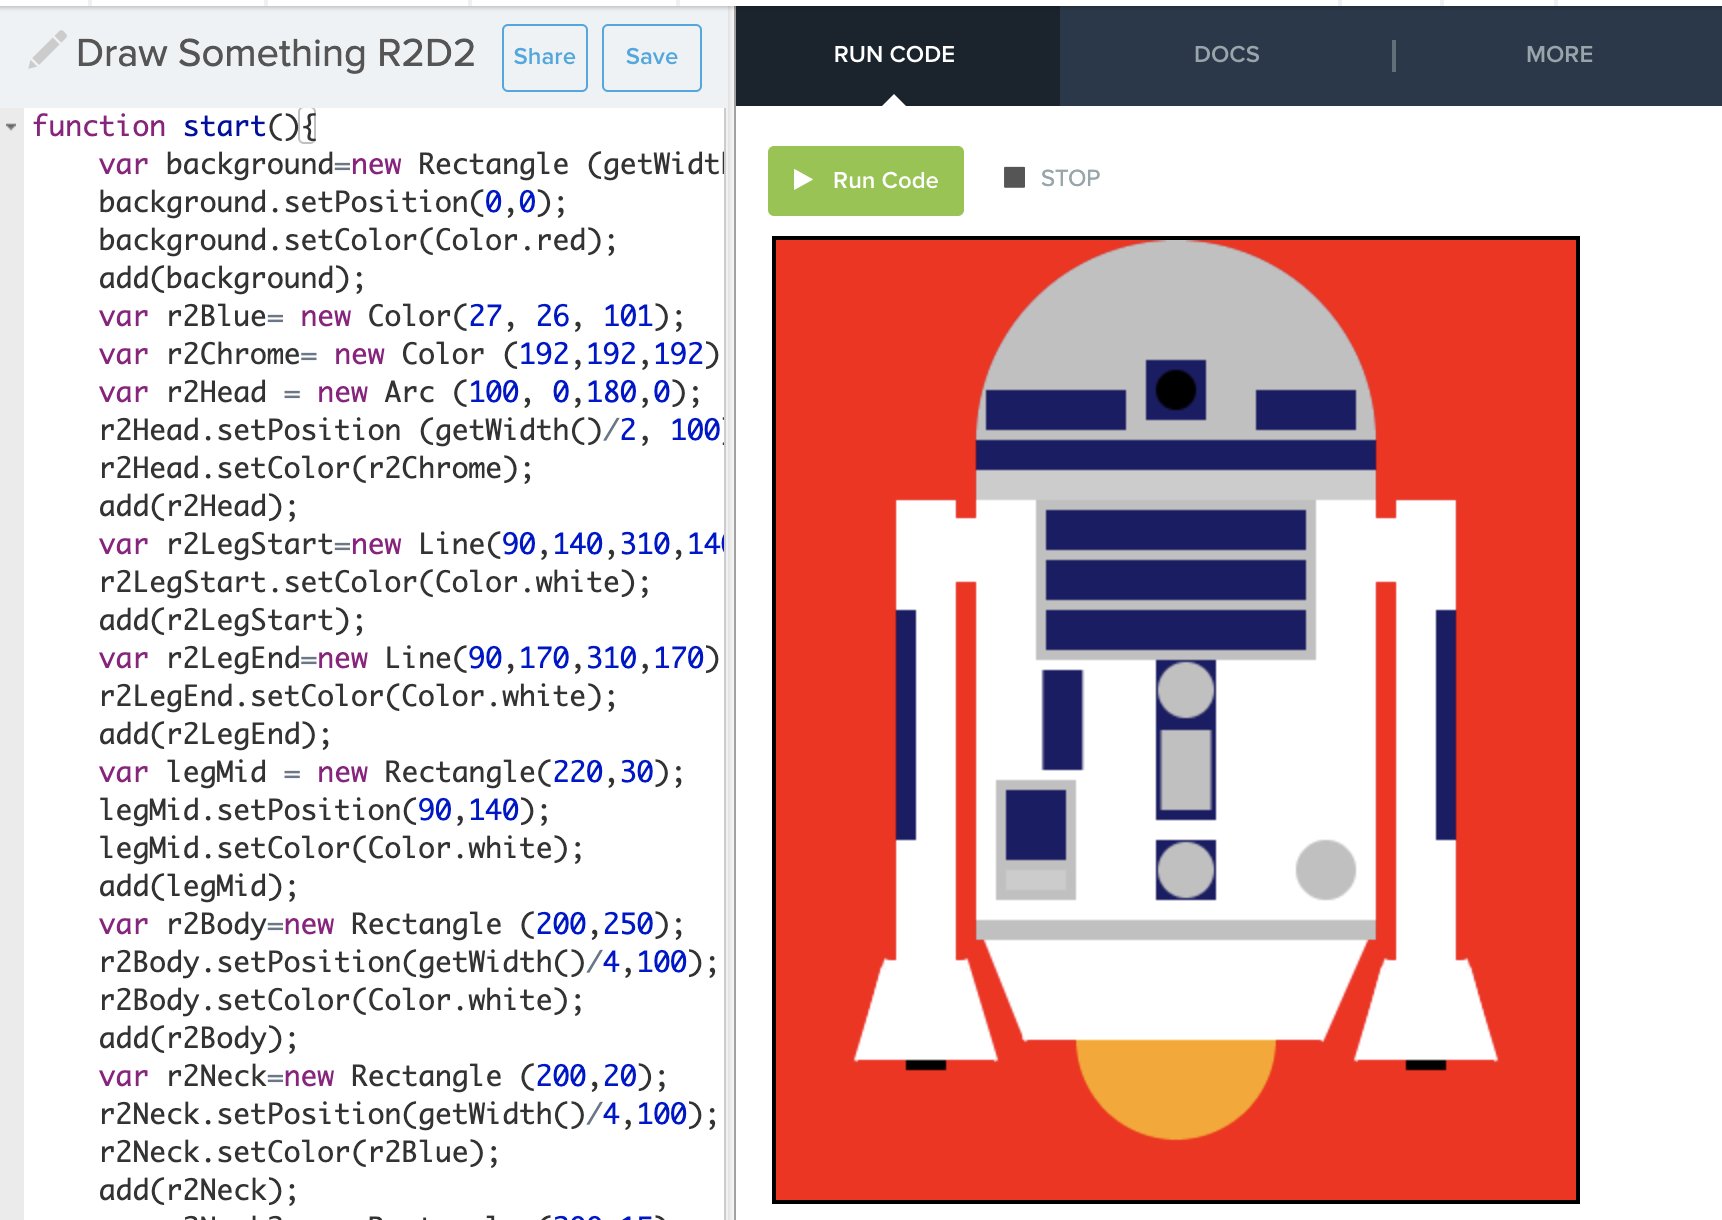Click the line 'r2Head.setColor(r2Chrome);'
Image resolution: width=1722 pixels, height=1220 pixels.
coord(316,468)
